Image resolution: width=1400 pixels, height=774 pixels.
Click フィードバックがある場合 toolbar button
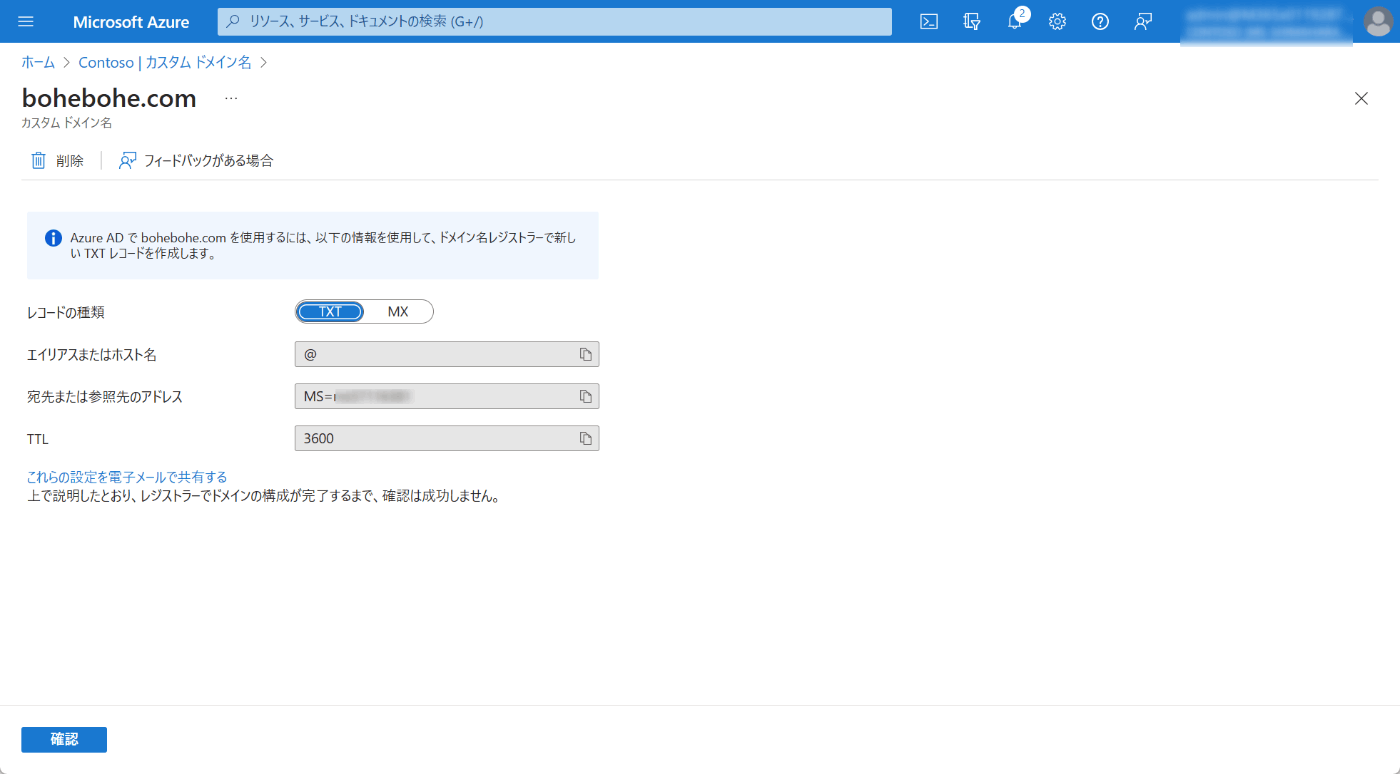(x=196, y=160)
